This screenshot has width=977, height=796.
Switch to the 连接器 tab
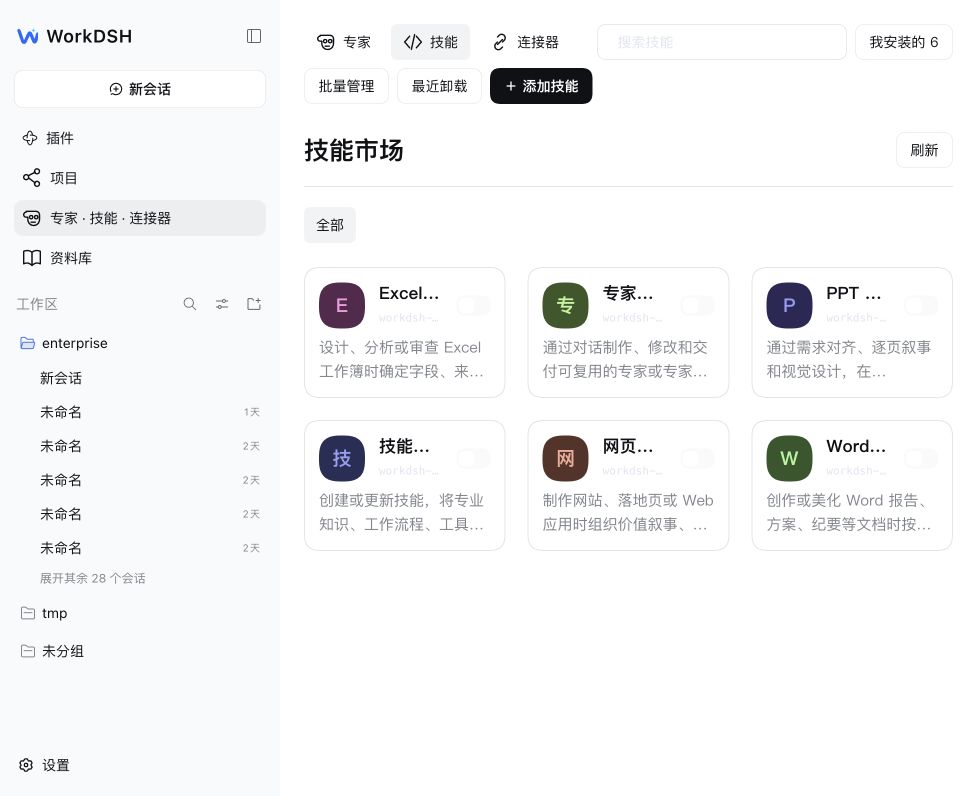click(x=525, y=42)
